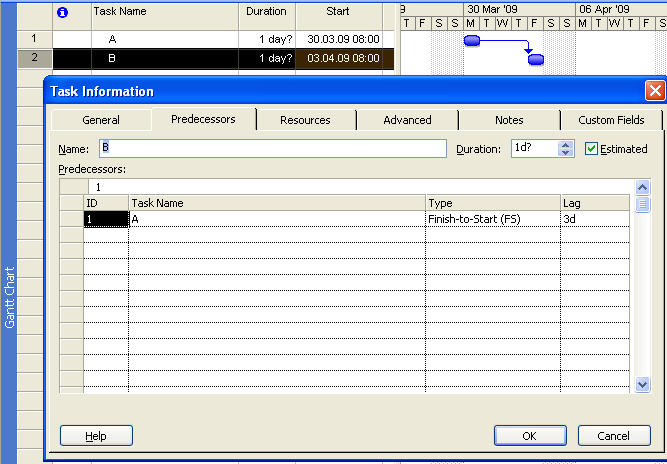Open the General tab

coord(101,120)
